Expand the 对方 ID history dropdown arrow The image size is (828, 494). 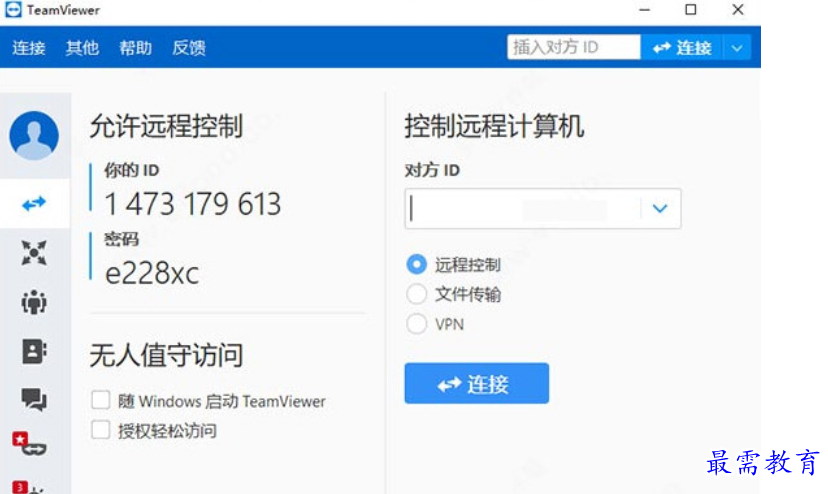(660, 208)
